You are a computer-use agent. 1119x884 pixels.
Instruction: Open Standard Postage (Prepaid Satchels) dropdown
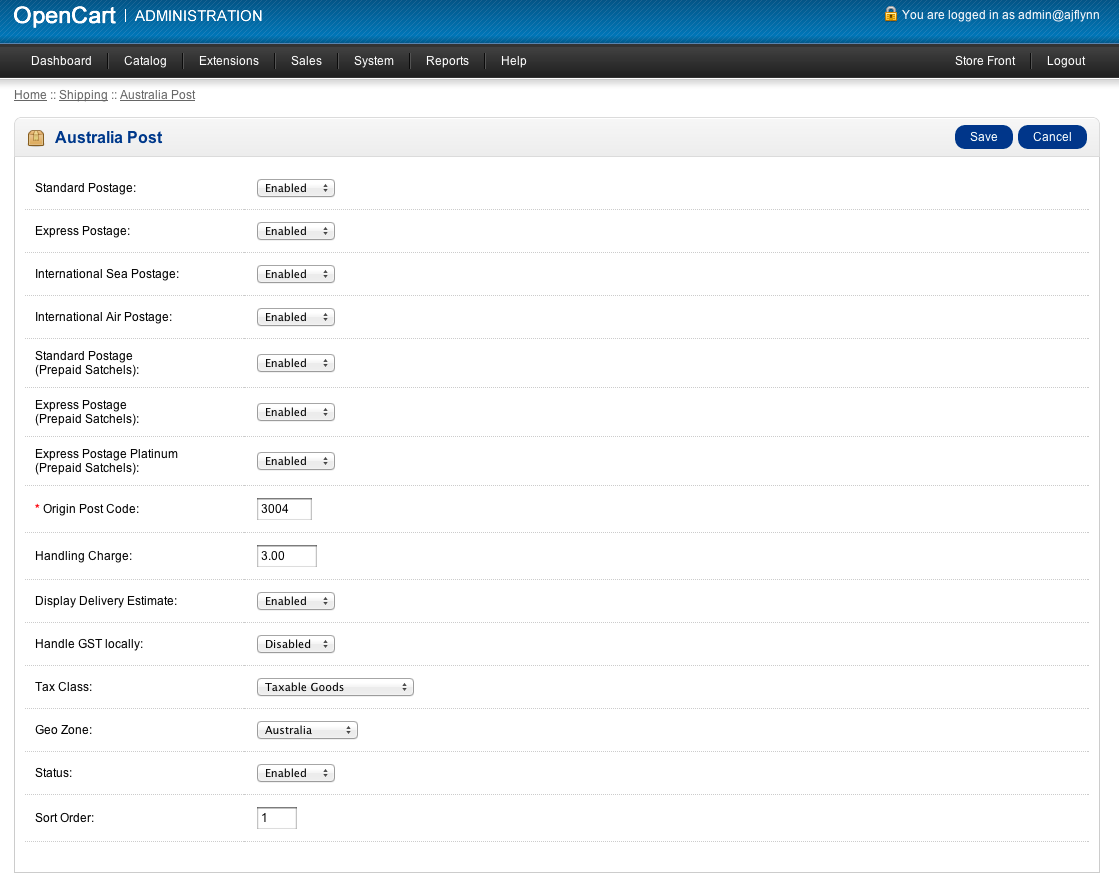(295, 363)
